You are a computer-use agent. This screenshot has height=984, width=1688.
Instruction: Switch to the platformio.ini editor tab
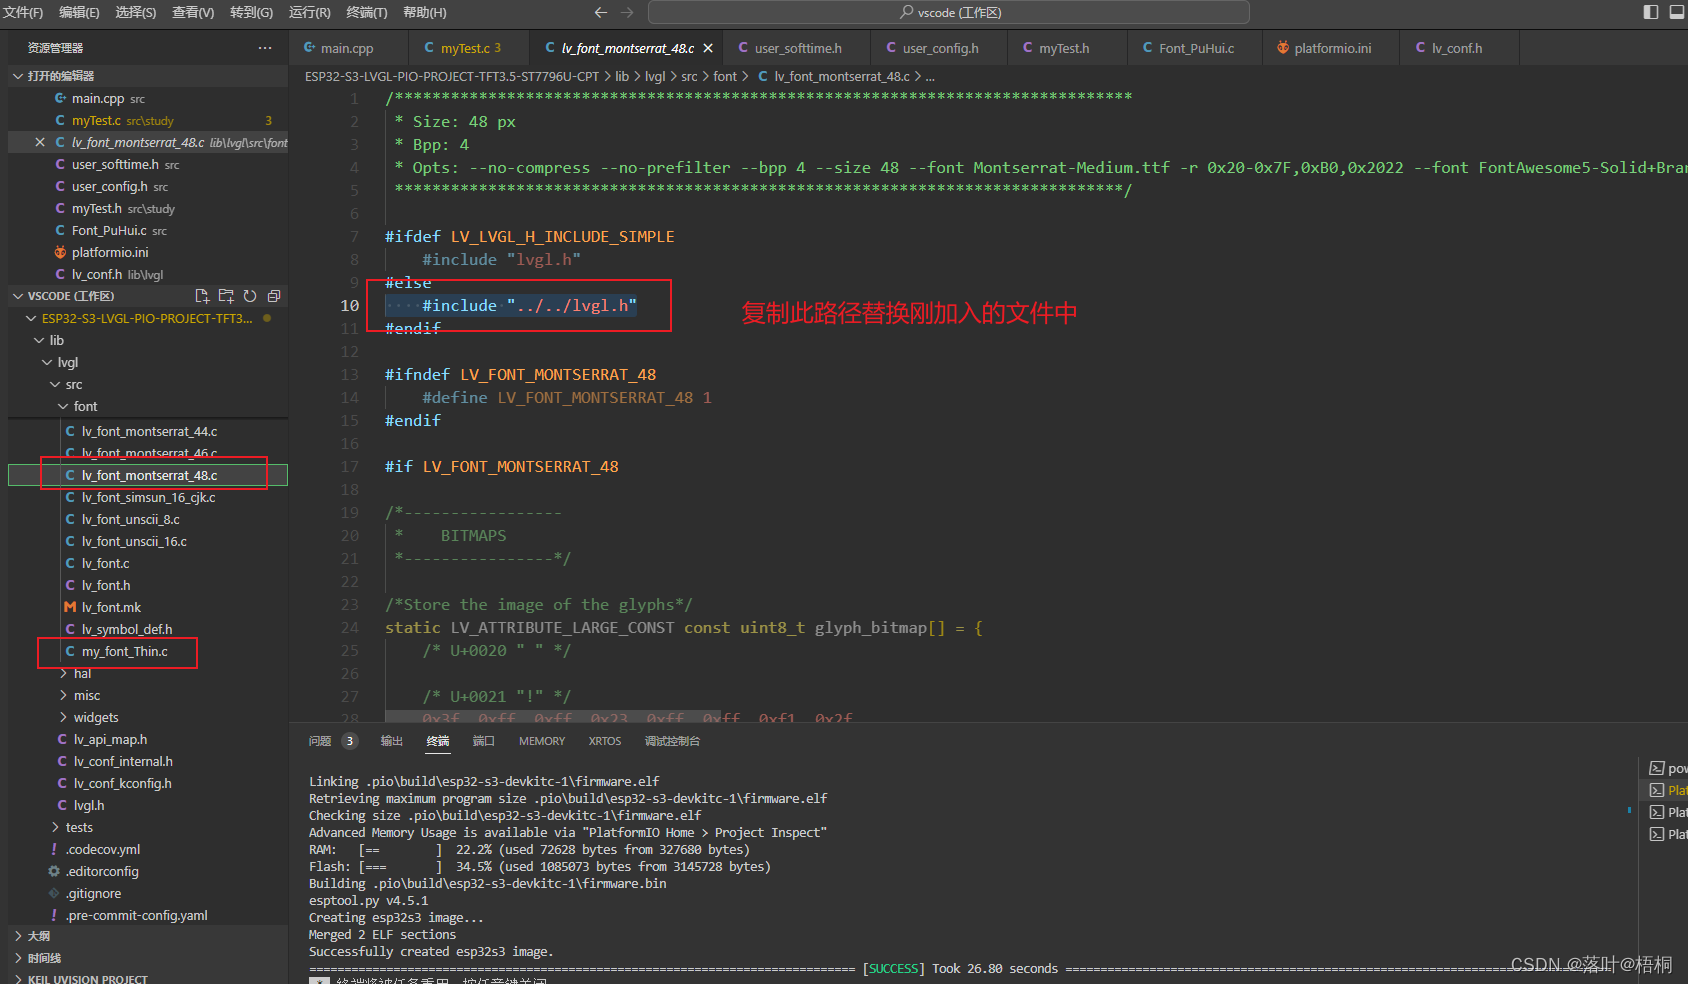(x=1332, y=48)
